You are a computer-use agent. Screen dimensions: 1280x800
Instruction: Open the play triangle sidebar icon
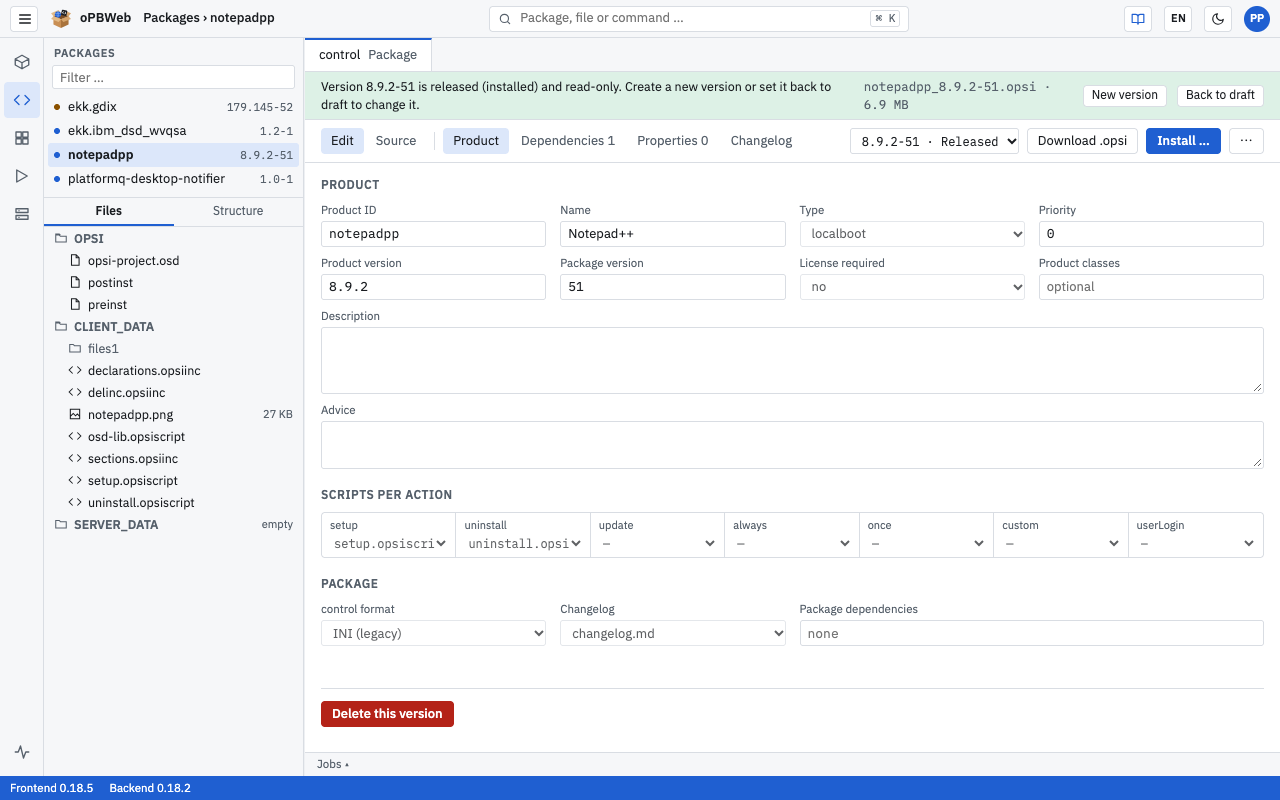(x=22, y=176)
